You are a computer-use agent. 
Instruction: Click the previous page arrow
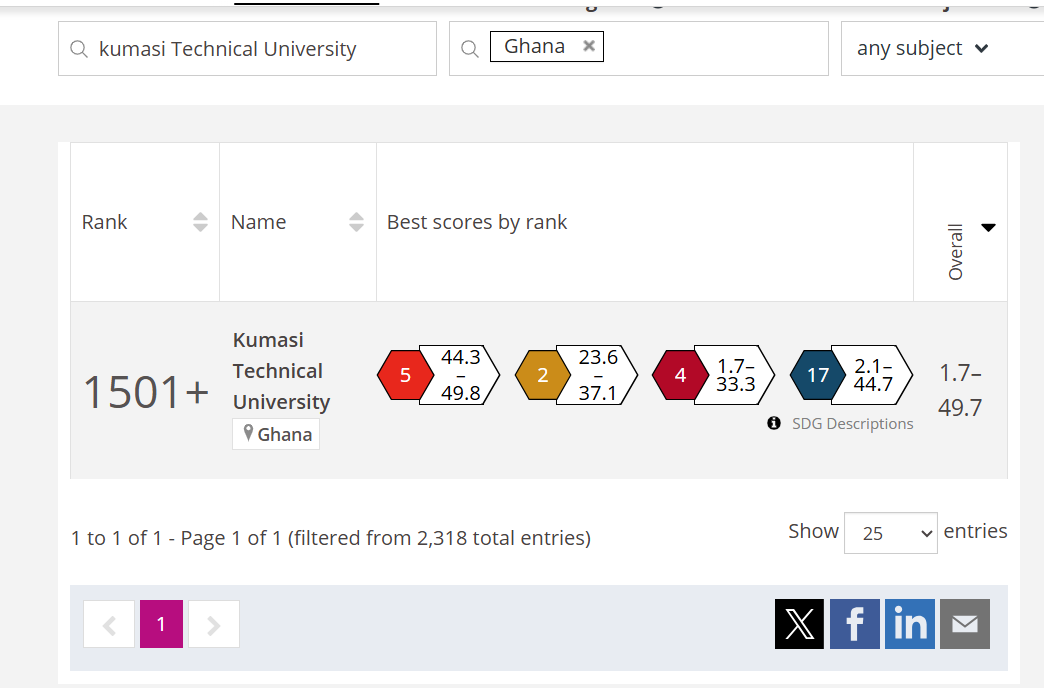109,624
